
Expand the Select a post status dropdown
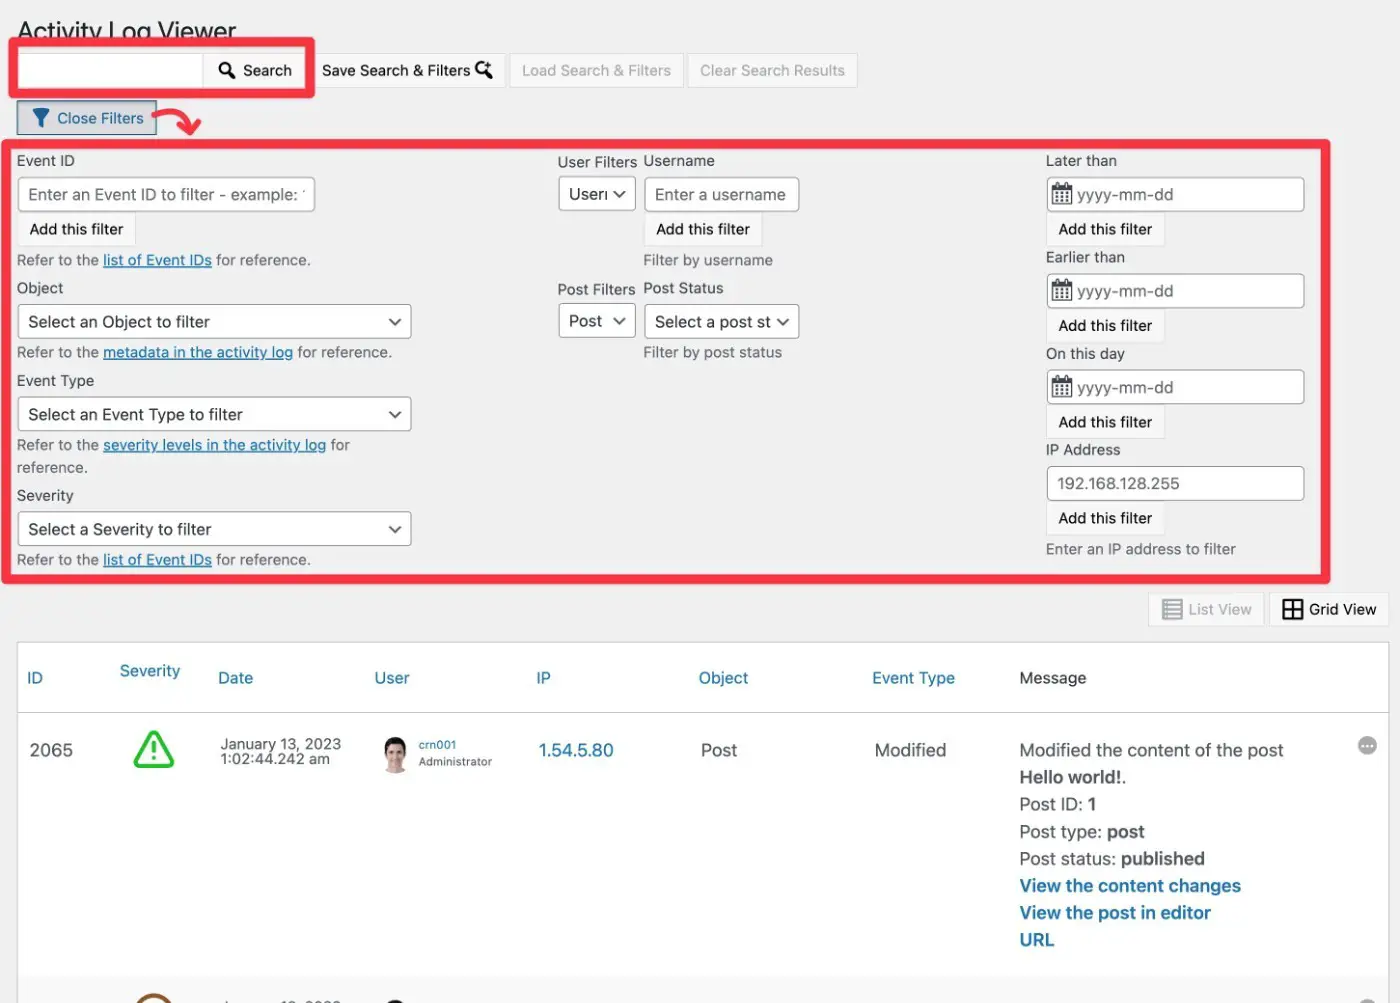click(721, 321)
